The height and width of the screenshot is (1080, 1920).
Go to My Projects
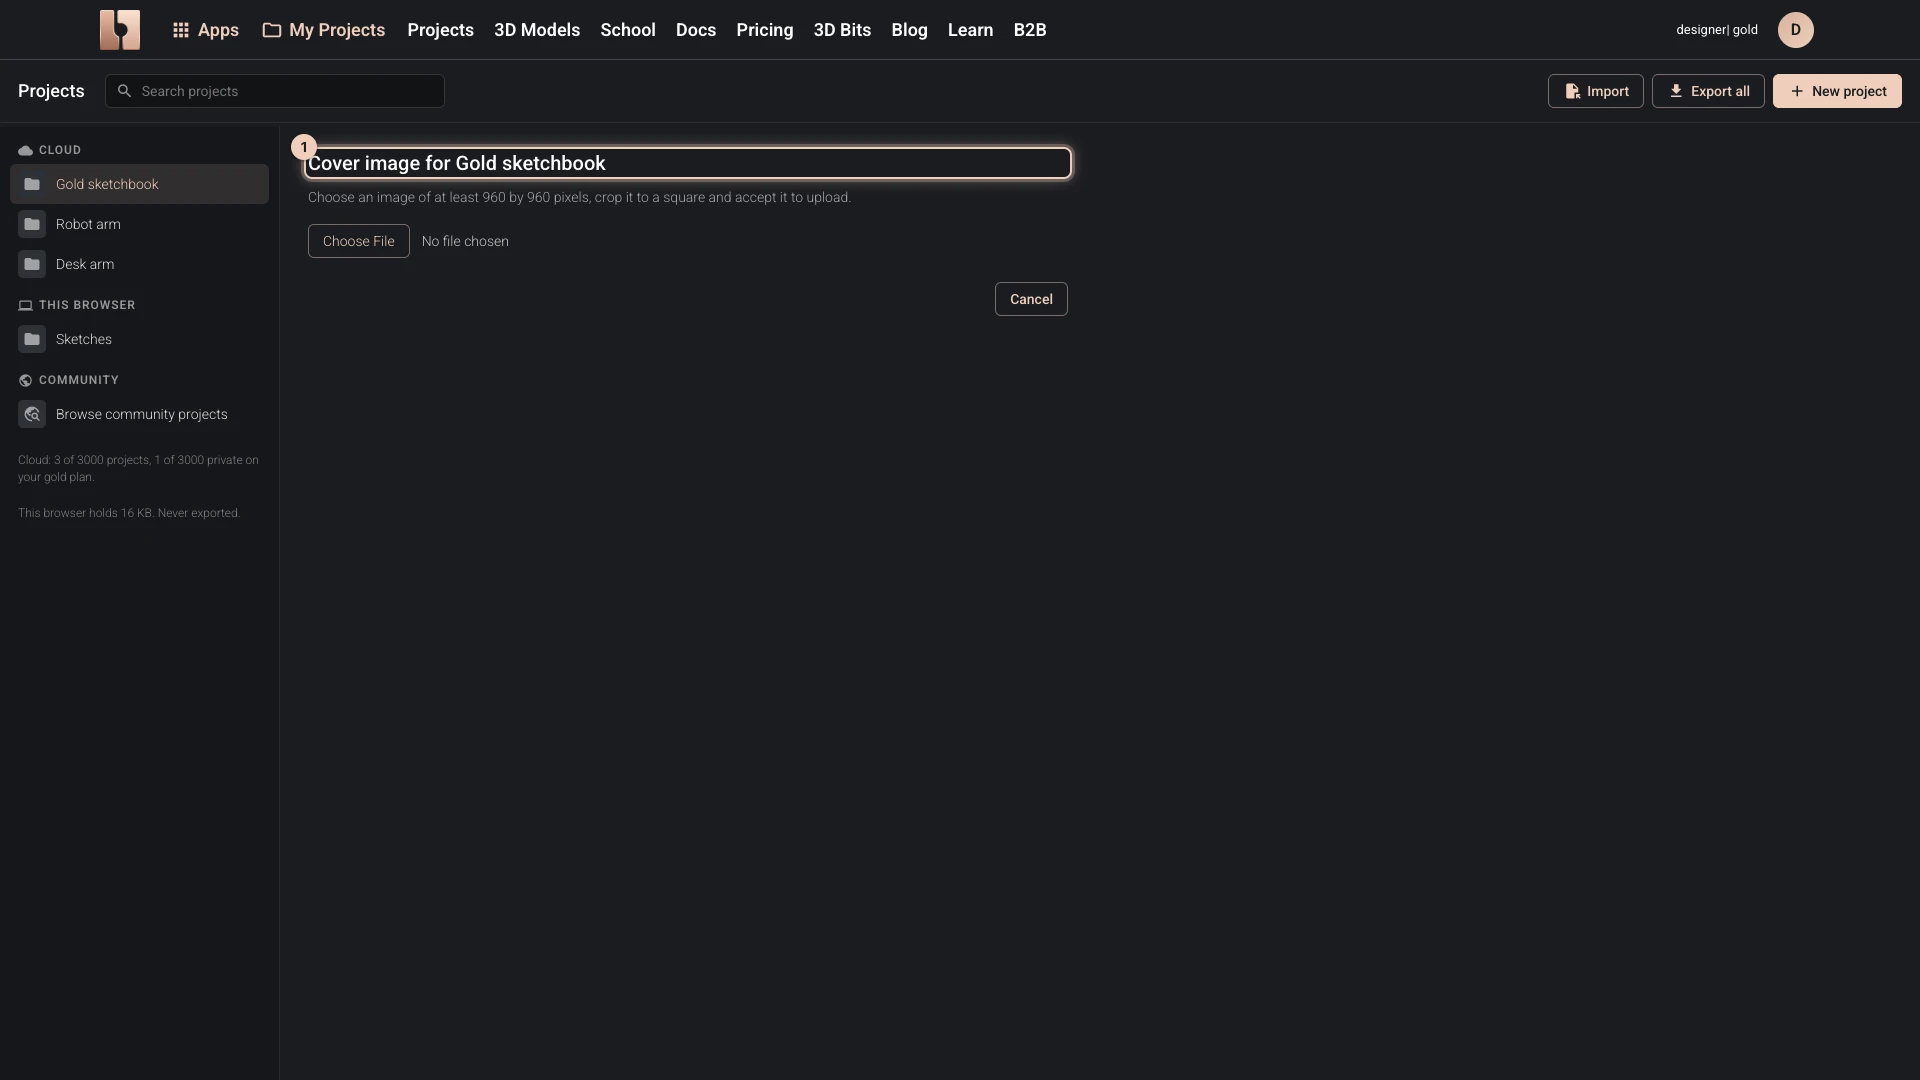coord(324,30)
